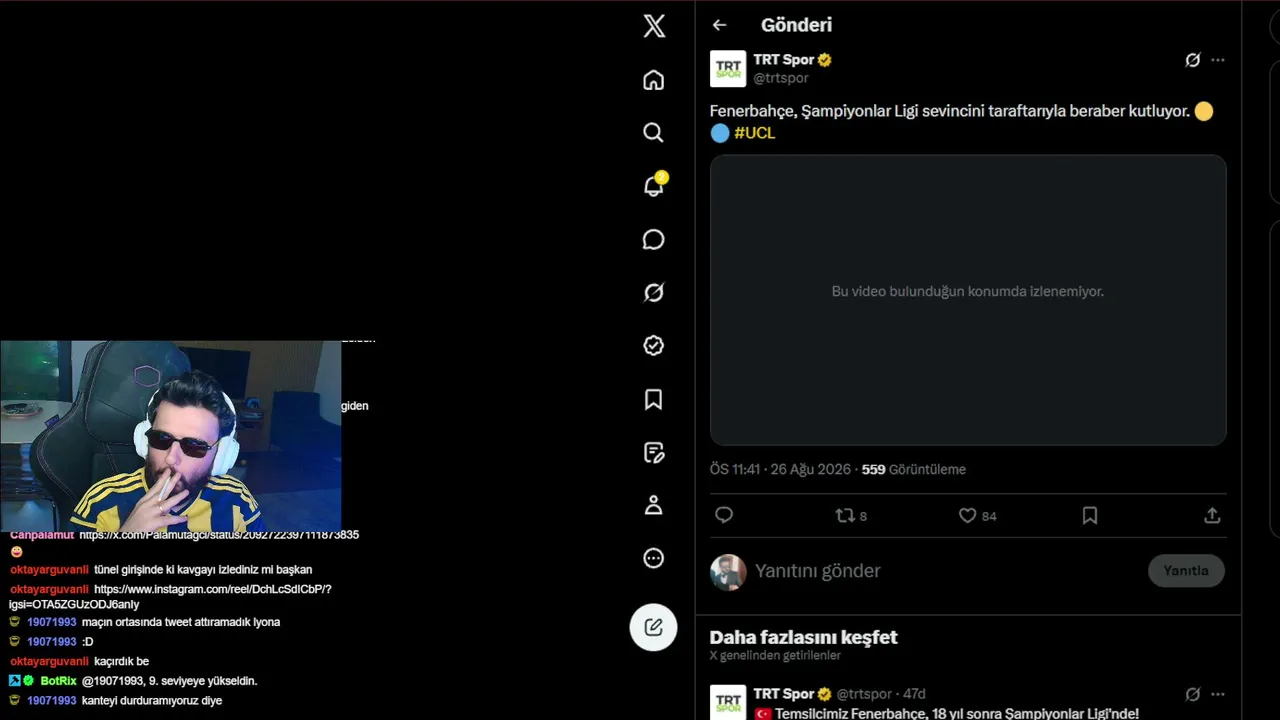1280x720 pixels.
Task: Click the 'Gönderi' page heading
Action: click(x=796, y=25)
